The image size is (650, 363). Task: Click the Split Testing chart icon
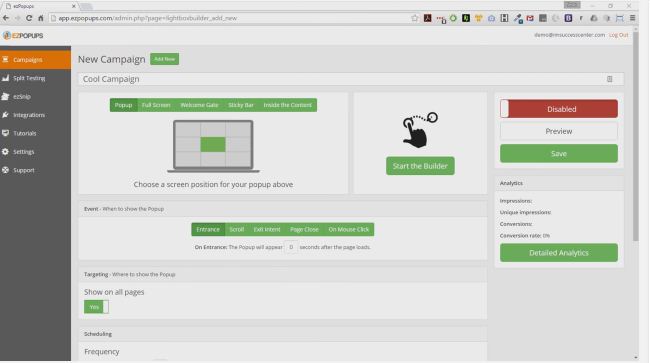(x=5, y=78)
